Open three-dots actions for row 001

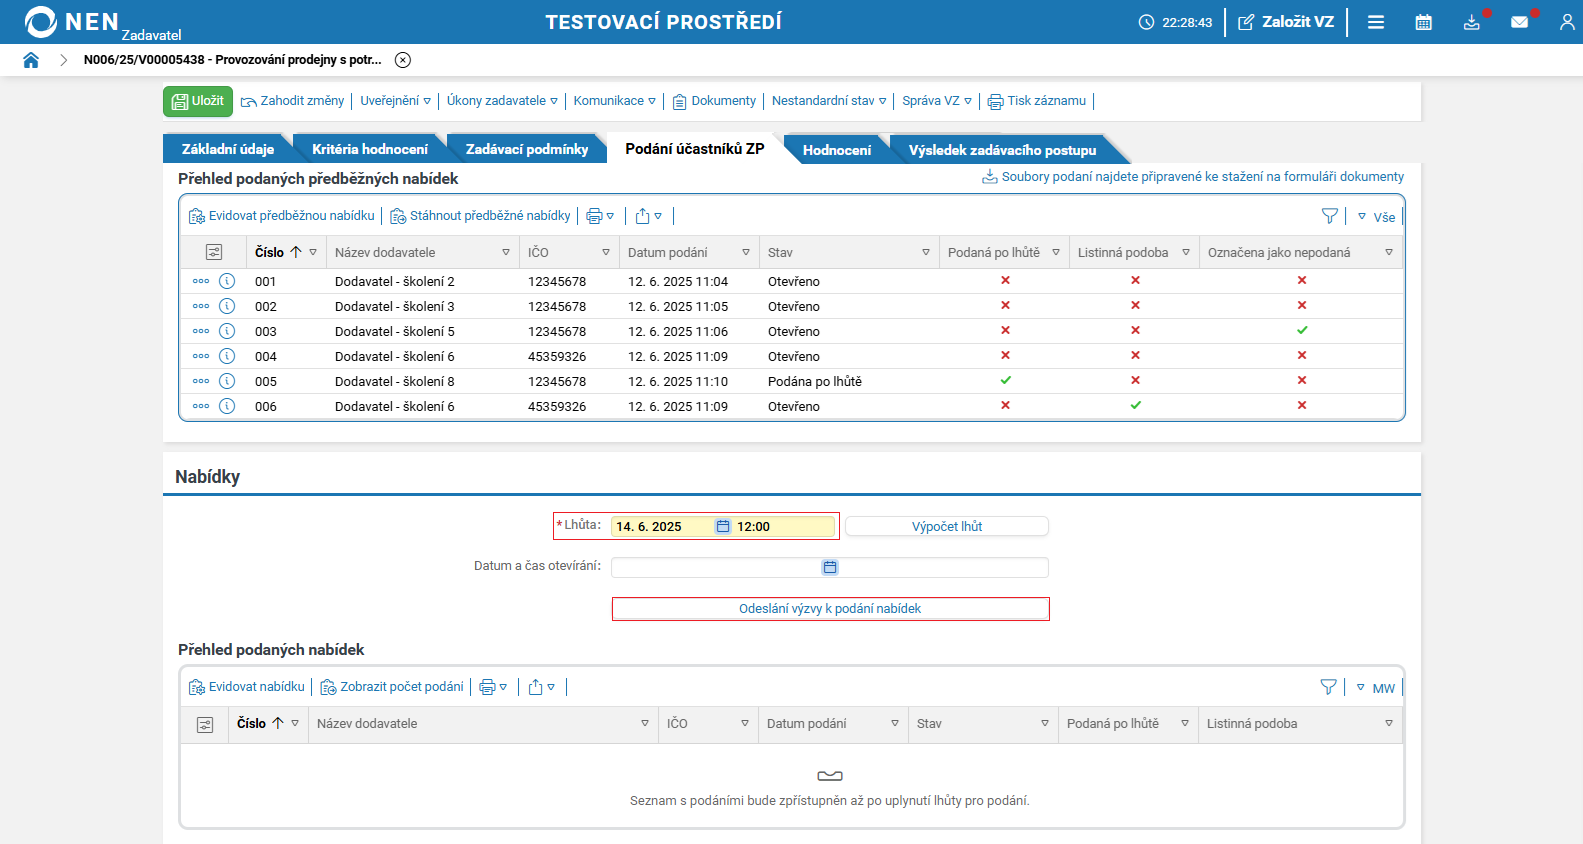(x=201, y=281)
